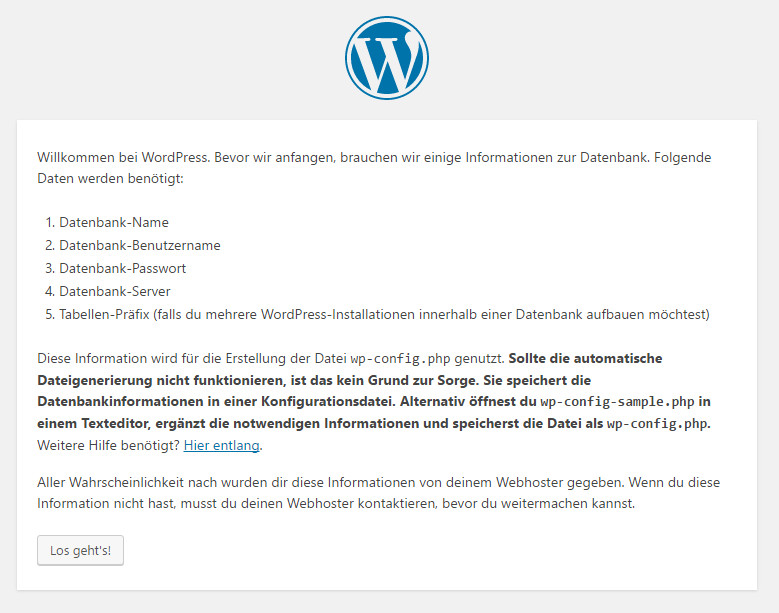Select the "Datenbank-Passwort" list item
Screen dimensions: 779x613
click(x=122, y=268)
